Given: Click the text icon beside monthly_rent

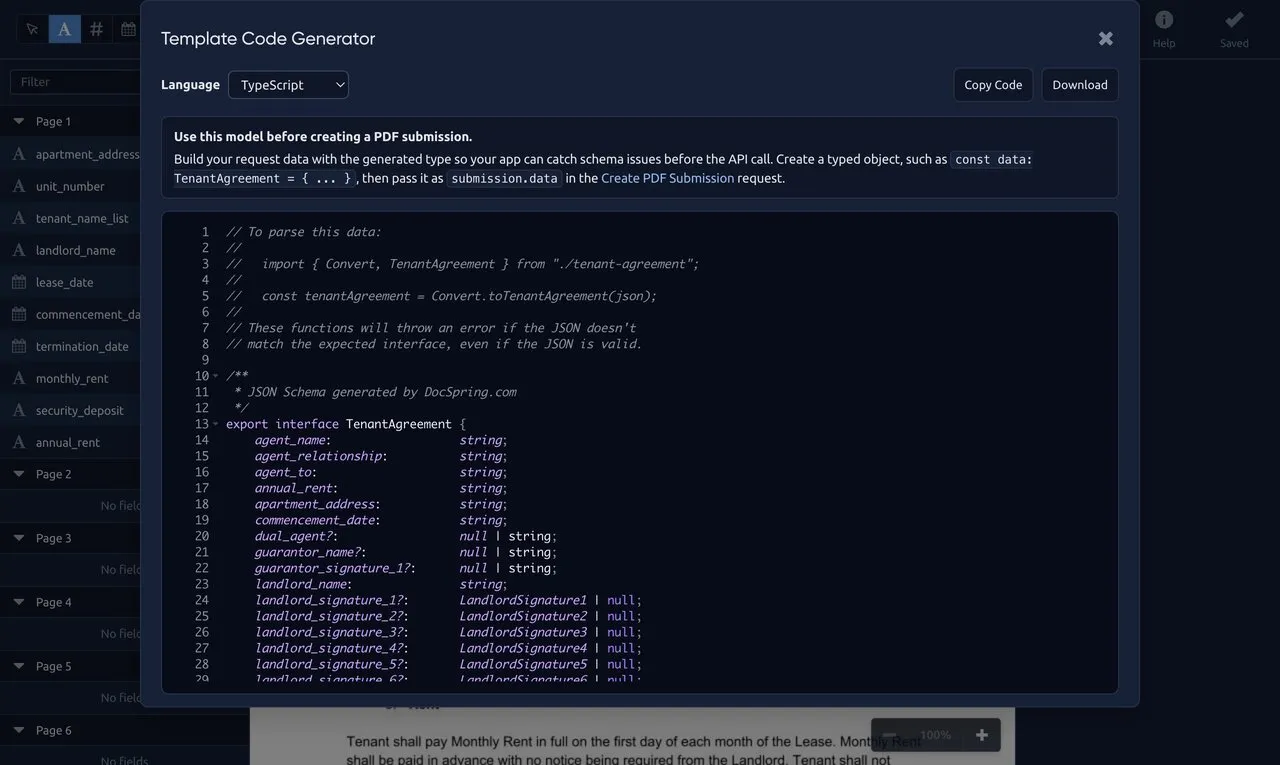Looking at the screenshot, I should point(19,378).
